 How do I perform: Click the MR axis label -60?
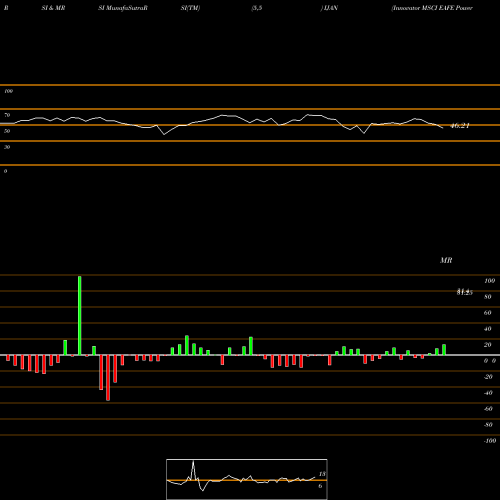488,409
